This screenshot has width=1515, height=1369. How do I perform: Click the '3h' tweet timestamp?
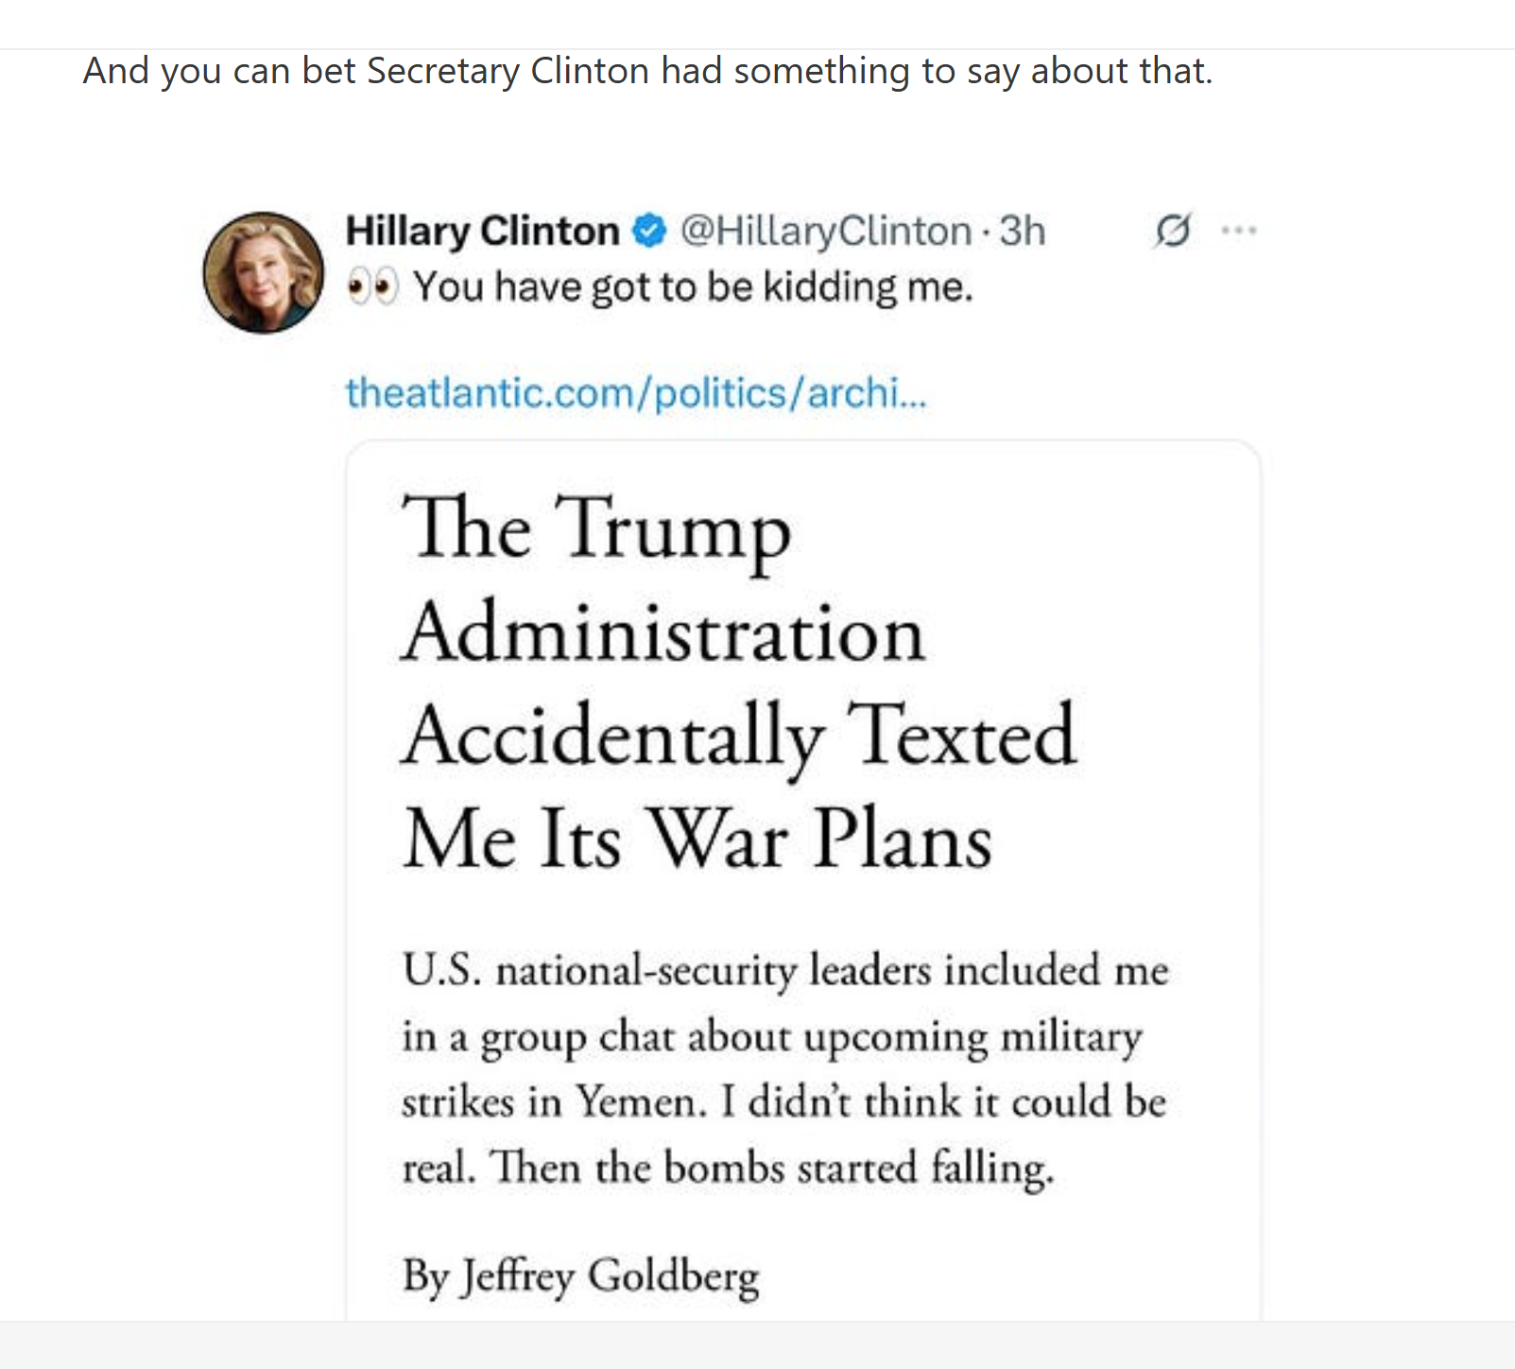(1022, 231)
